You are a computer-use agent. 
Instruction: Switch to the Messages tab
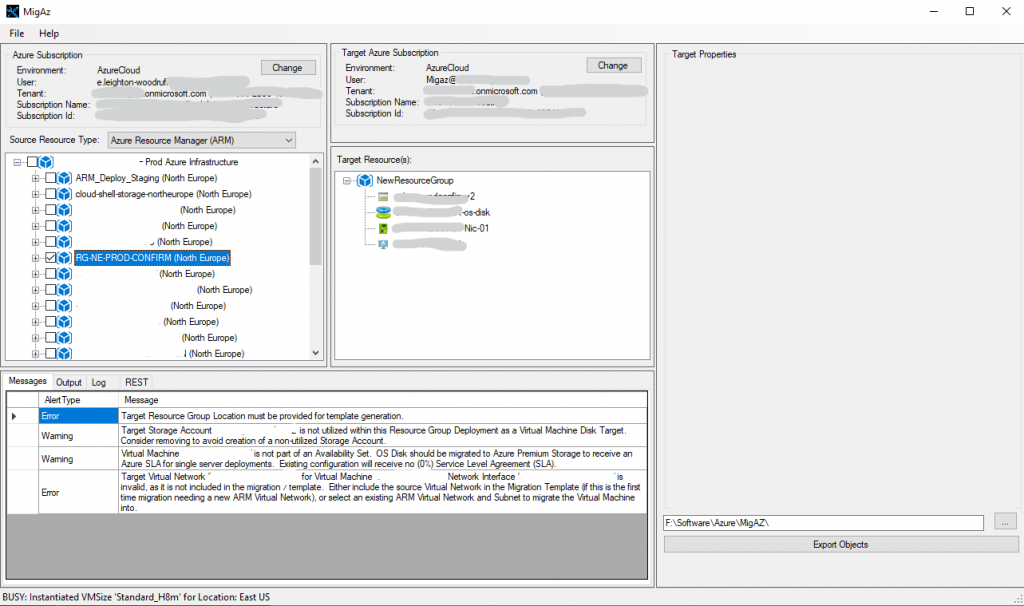click(x=27, y=381)
